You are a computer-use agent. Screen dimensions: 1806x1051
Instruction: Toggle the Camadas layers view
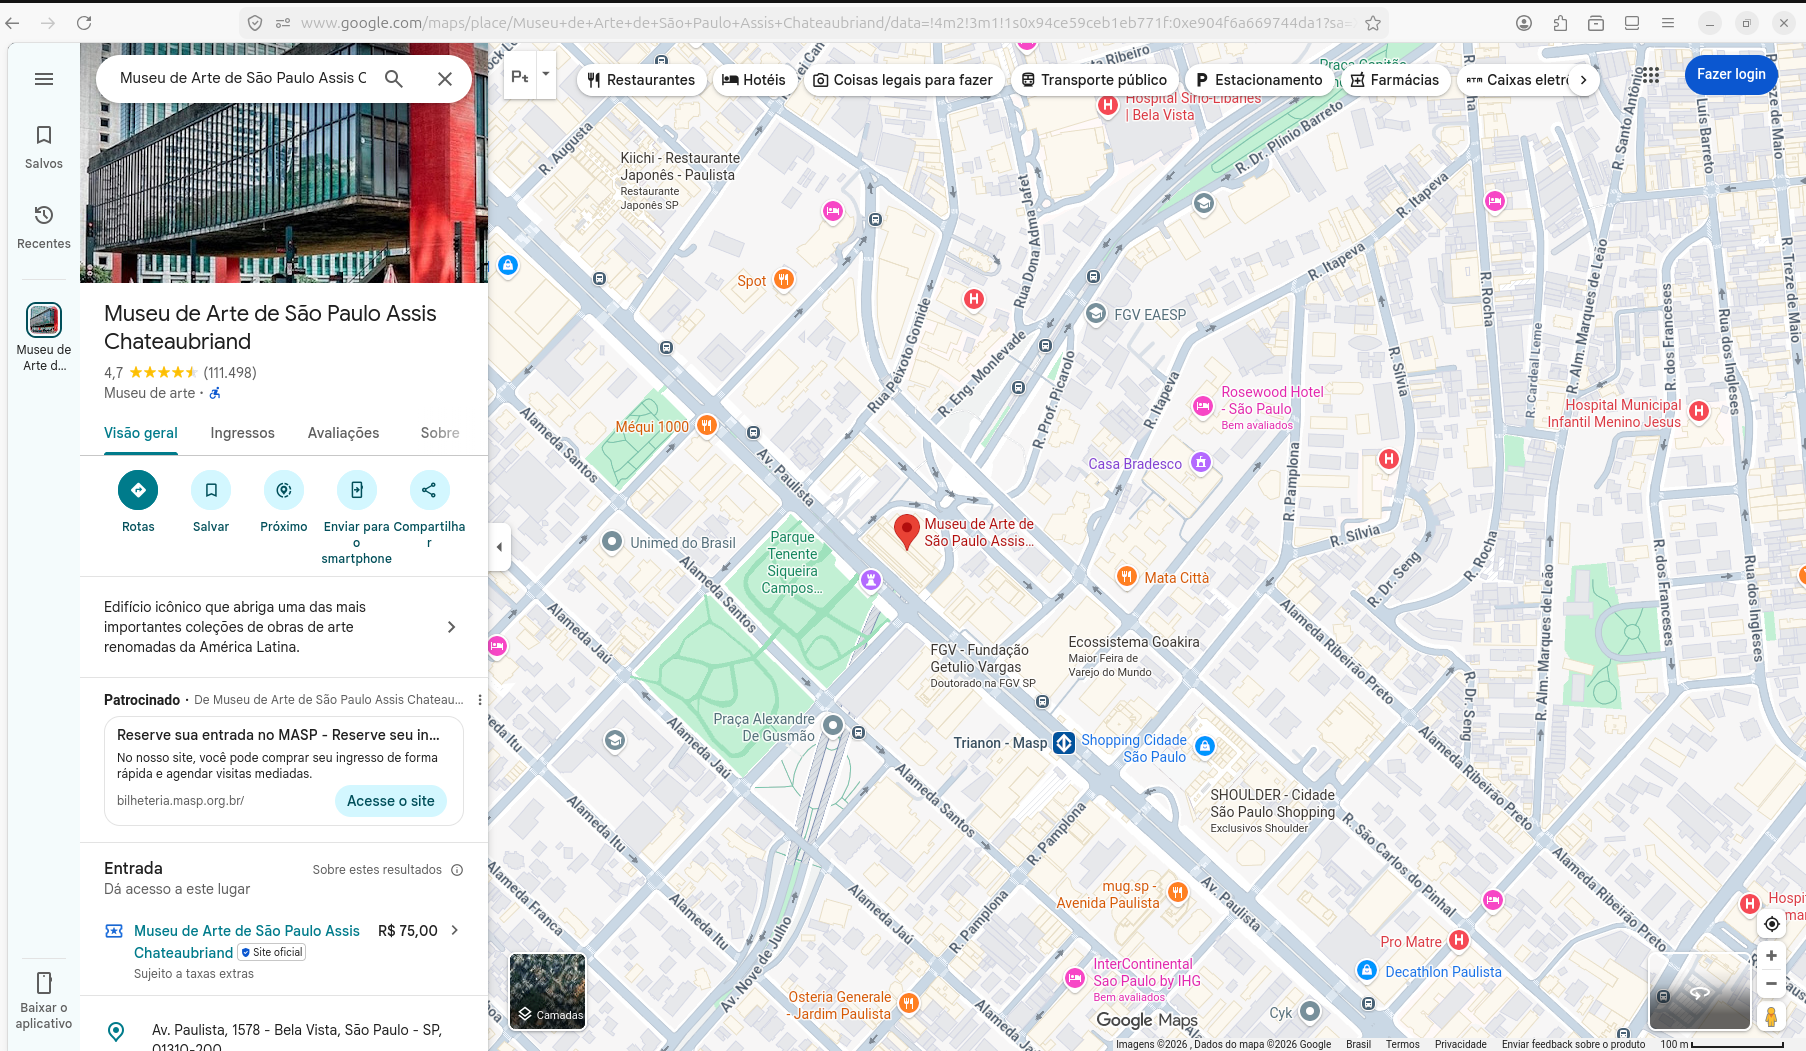coord(547,991)
